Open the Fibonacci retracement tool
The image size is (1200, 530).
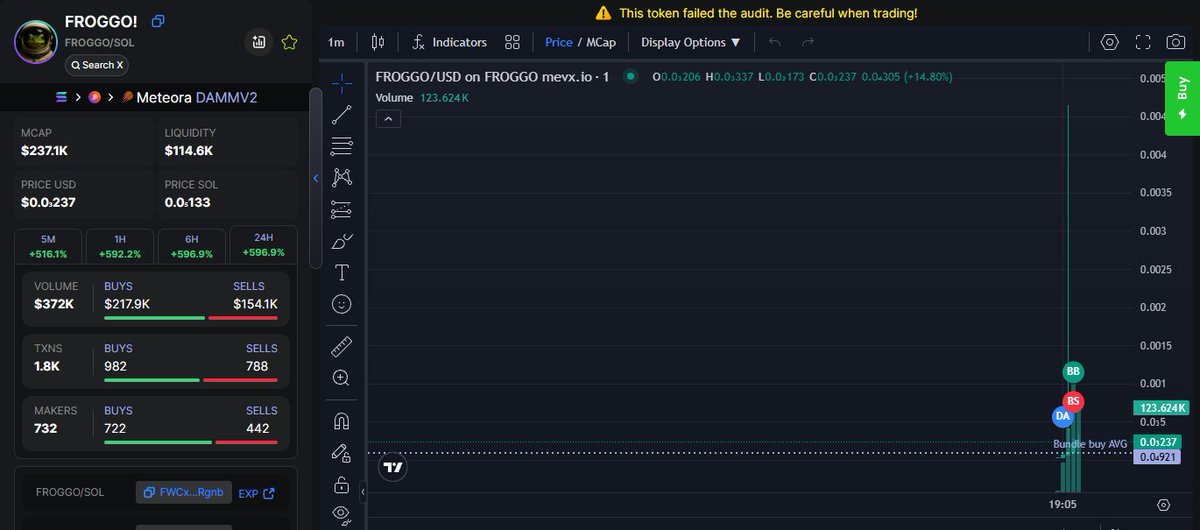pos(342,145)
